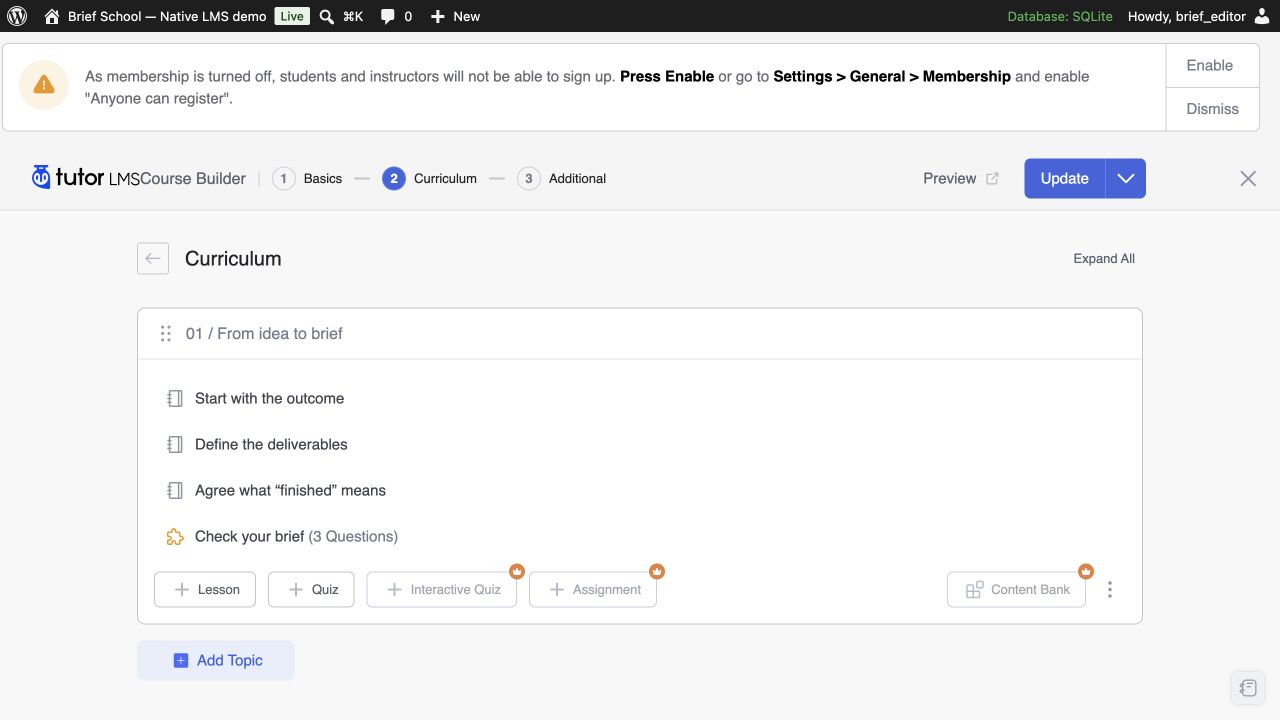The height and width of the screenshot is (720, 1280).
Task: Click the lesson icon for Define the deliverables
Action: (x=175, y=444)
